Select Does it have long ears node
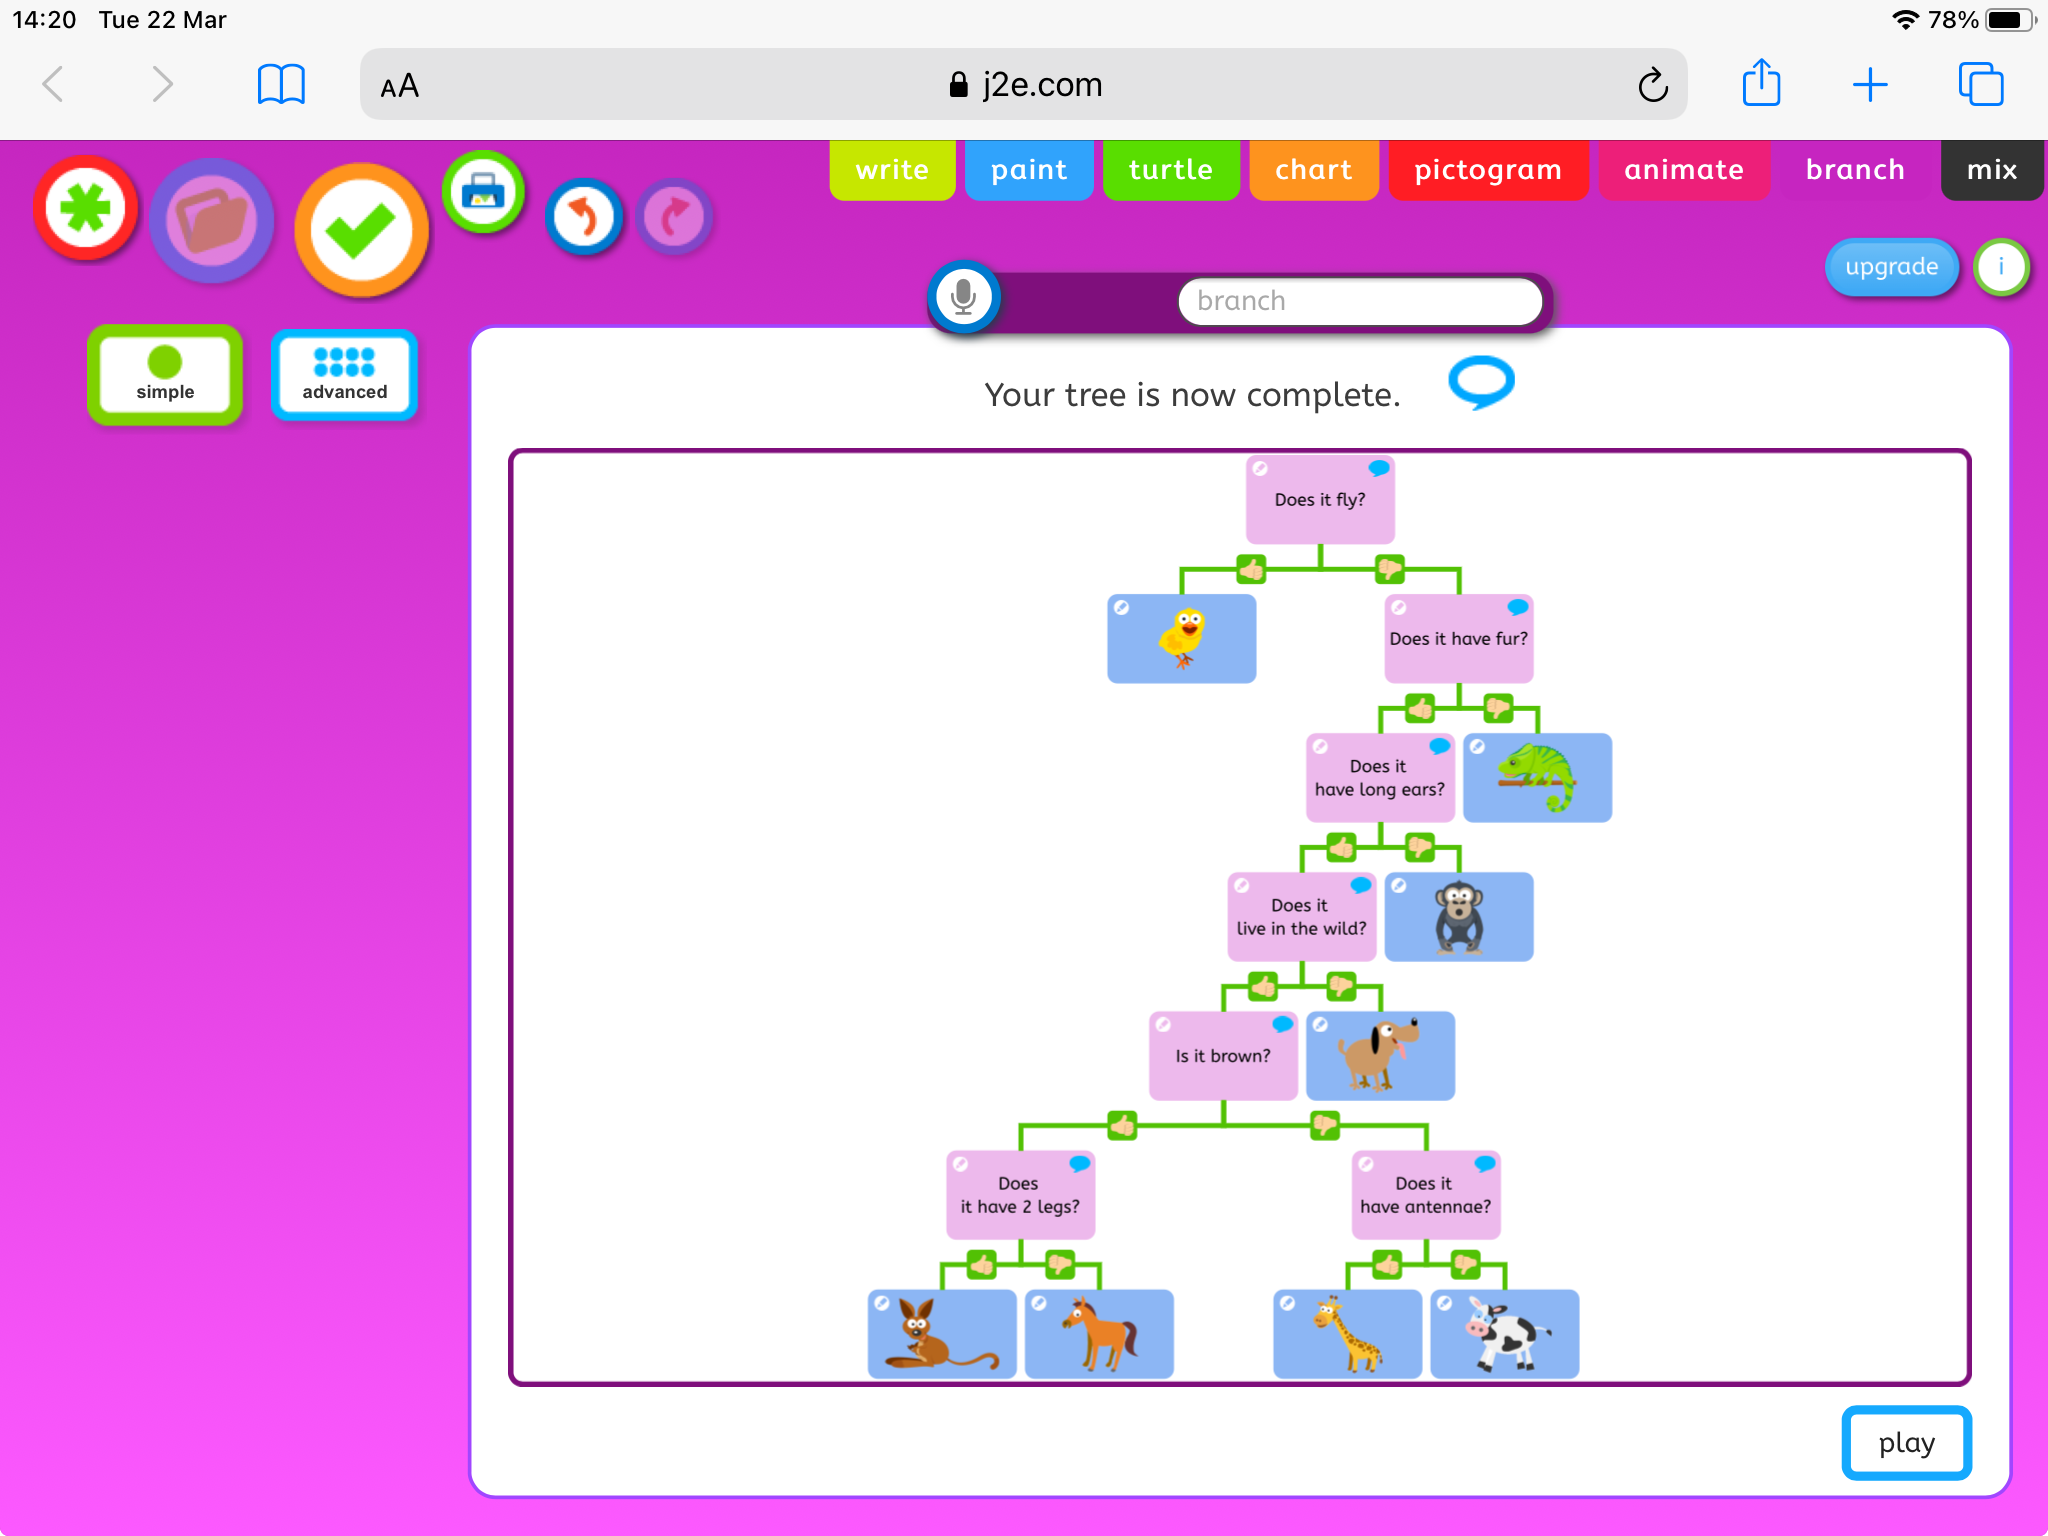The width and height of the screenshot is (2048, 1536). pos(1380,778)
